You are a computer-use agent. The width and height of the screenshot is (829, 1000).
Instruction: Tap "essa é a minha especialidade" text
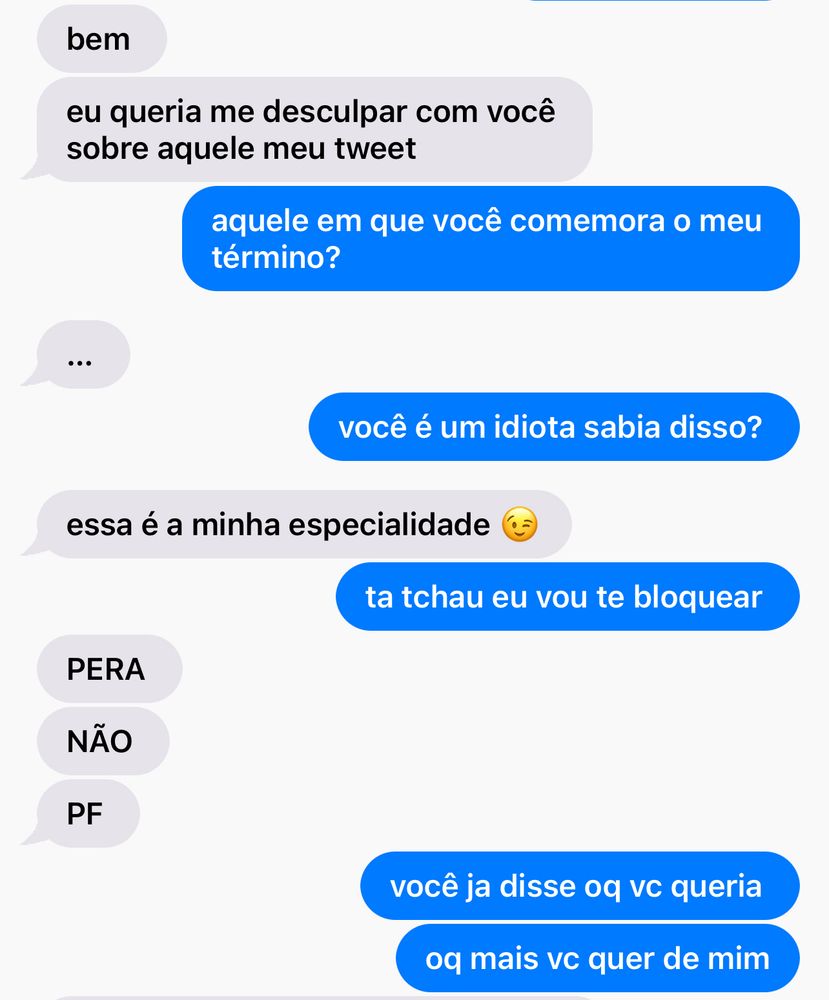(x=278, y=525)
